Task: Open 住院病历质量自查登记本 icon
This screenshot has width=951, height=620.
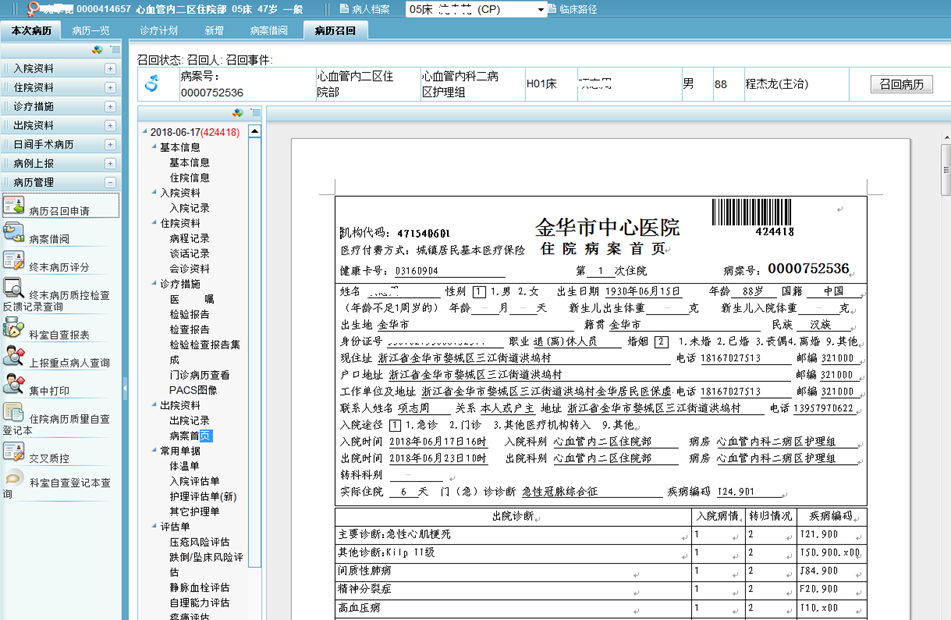Action: pyautogui.click(x=13, y=413)
